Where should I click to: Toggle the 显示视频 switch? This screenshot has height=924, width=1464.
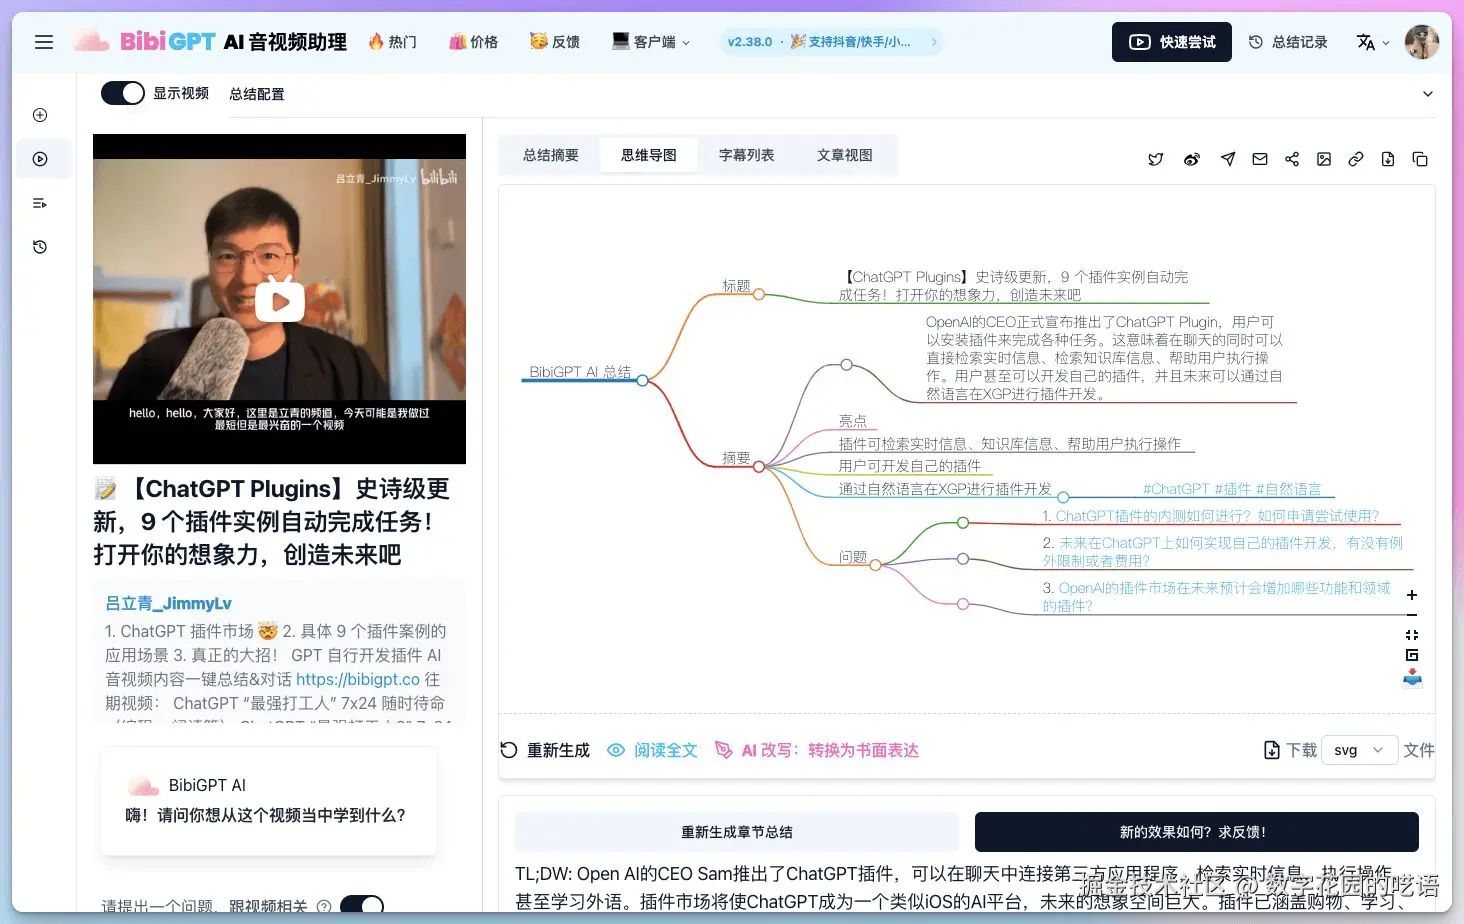[123, 93]
